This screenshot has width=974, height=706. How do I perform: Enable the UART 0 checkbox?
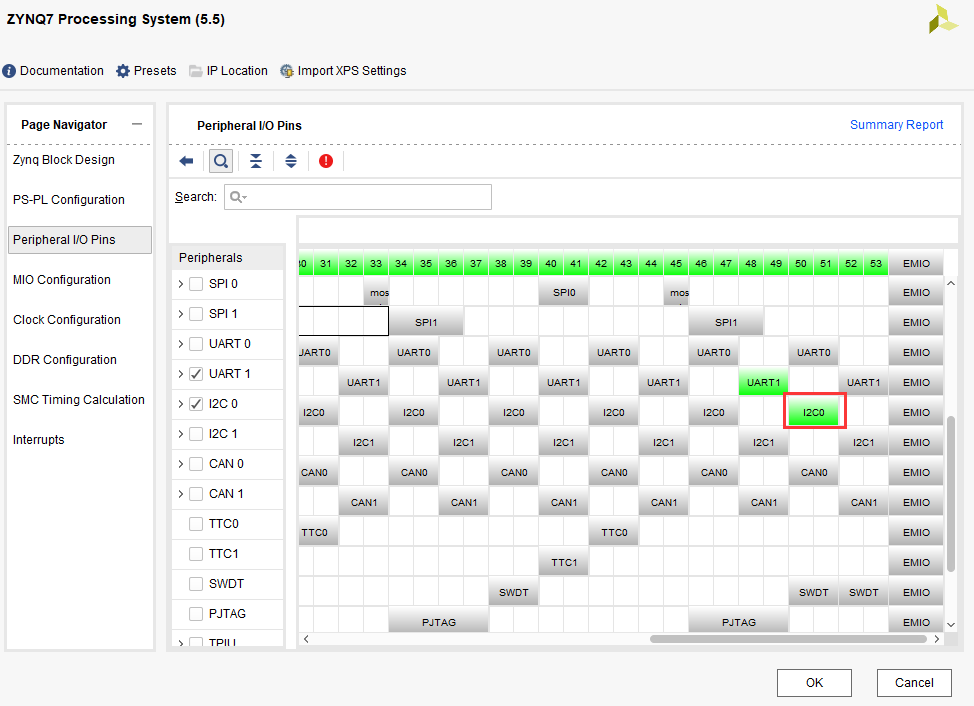tap(196, 343)
